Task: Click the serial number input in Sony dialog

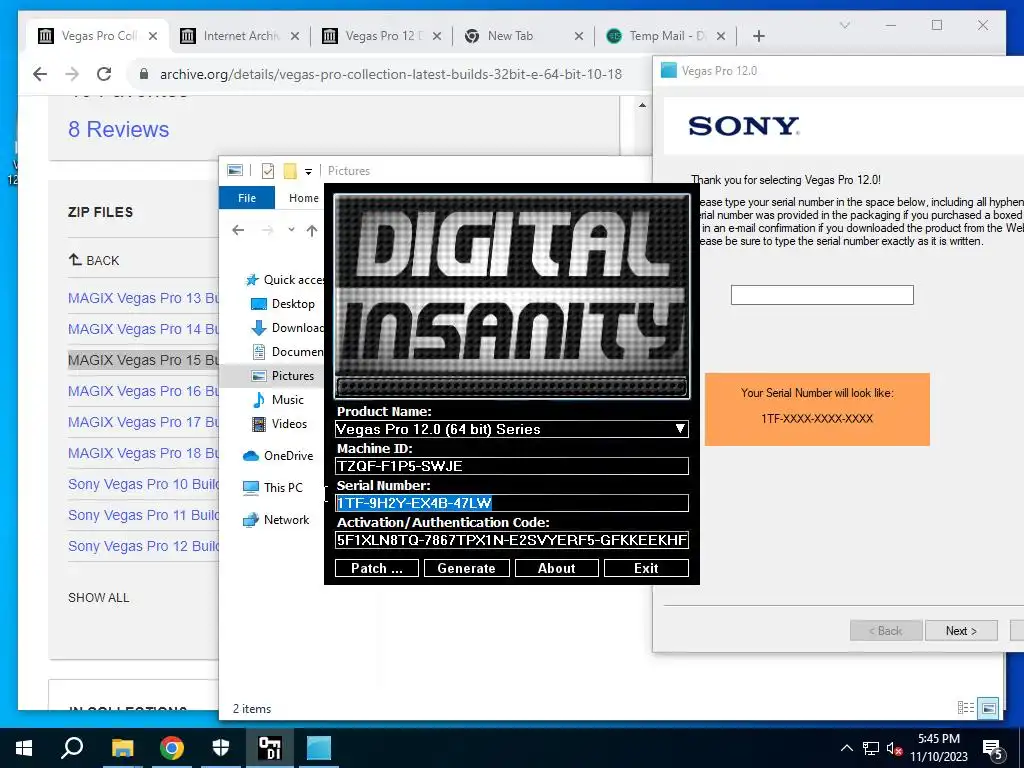Action: [x=822, y=295]
